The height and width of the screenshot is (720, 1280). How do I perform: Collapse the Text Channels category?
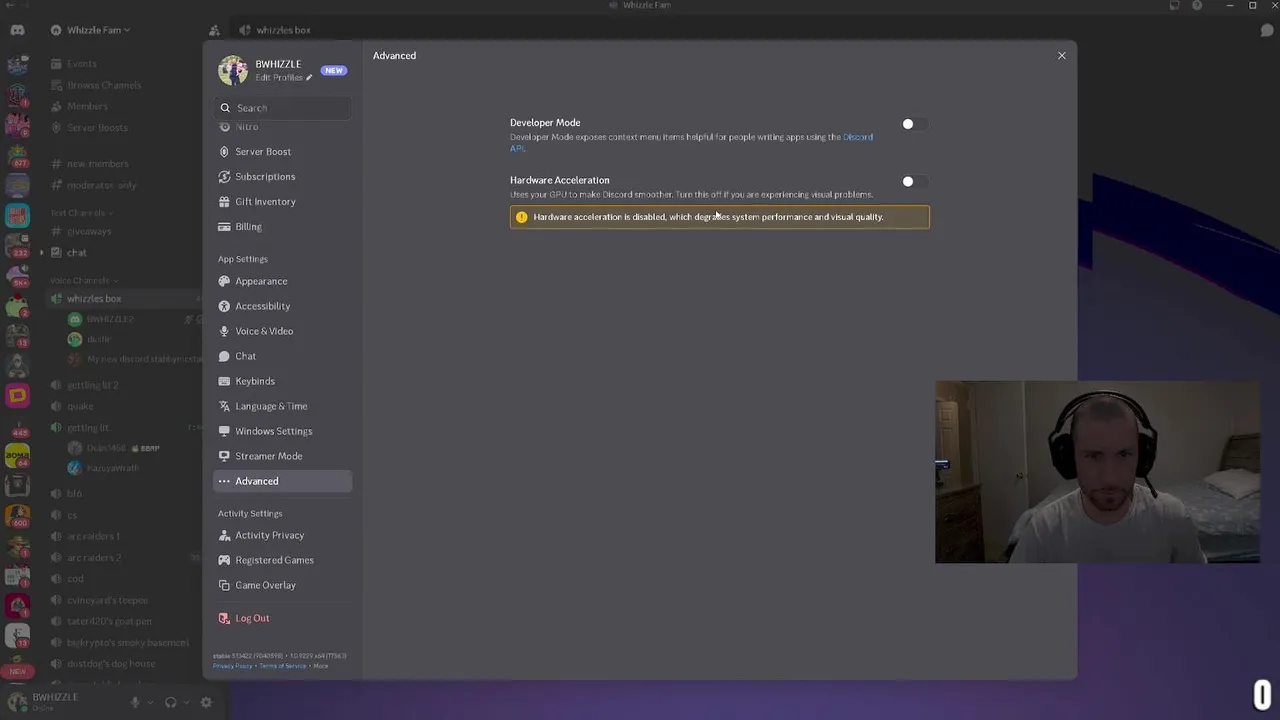point(82,212)
